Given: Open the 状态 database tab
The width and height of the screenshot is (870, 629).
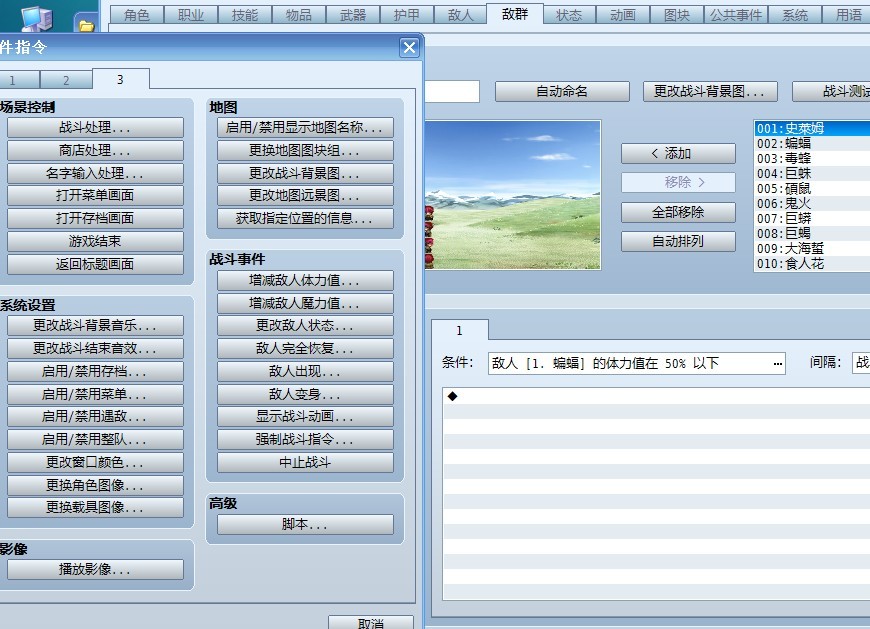Looking at the screenshot, I should [x=569, y=15].
